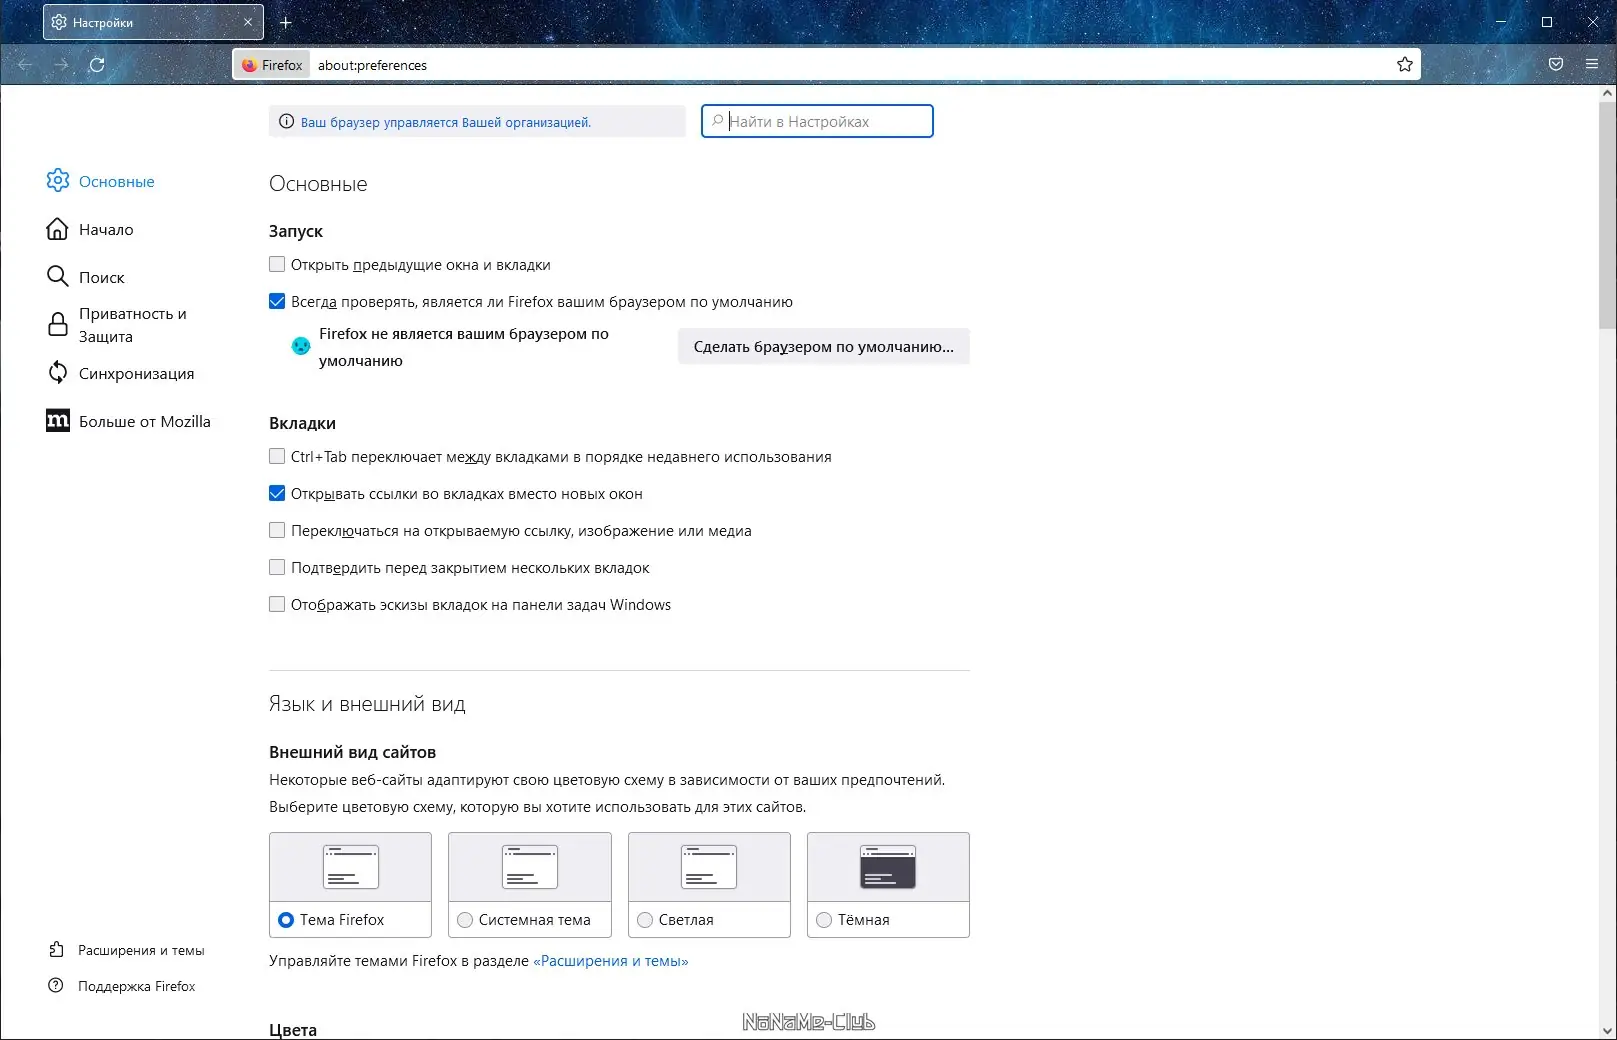Select the Тема Firefox radio button
1617x1040 pixels.
pyautogui.click(x=286, y=920)
